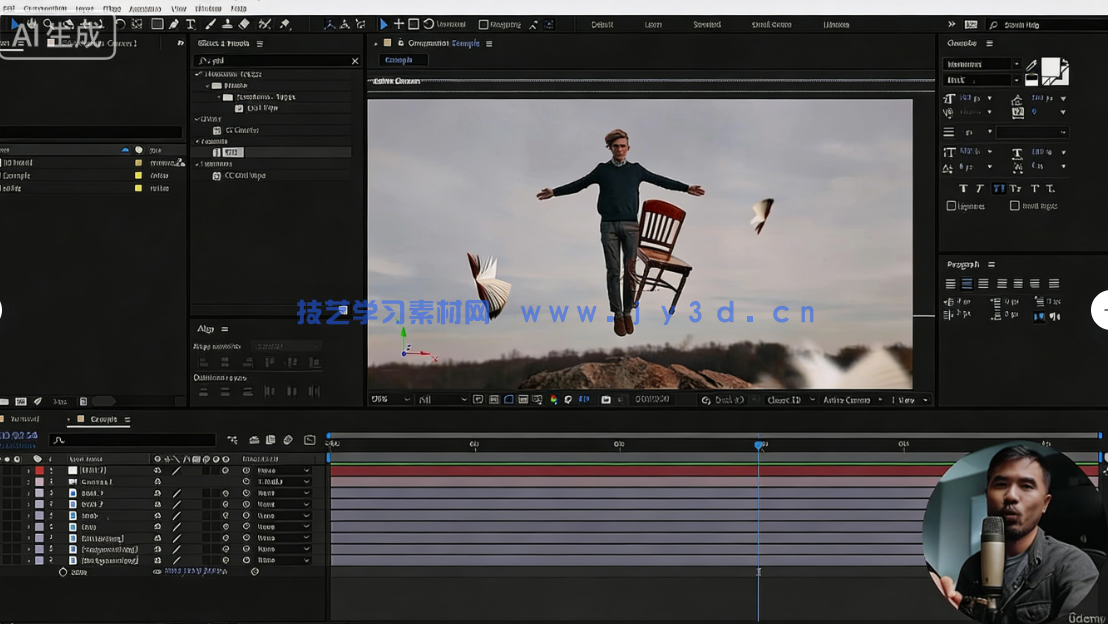Click the timeline layer search field

click(132, 440)
